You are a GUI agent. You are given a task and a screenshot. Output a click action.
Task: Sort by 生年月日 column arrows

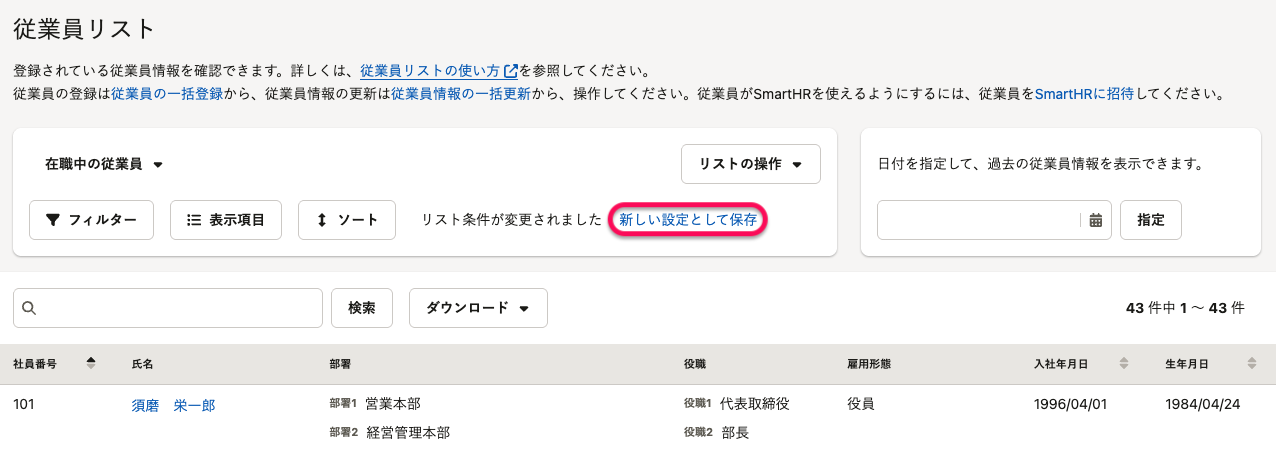point(1252,364)
